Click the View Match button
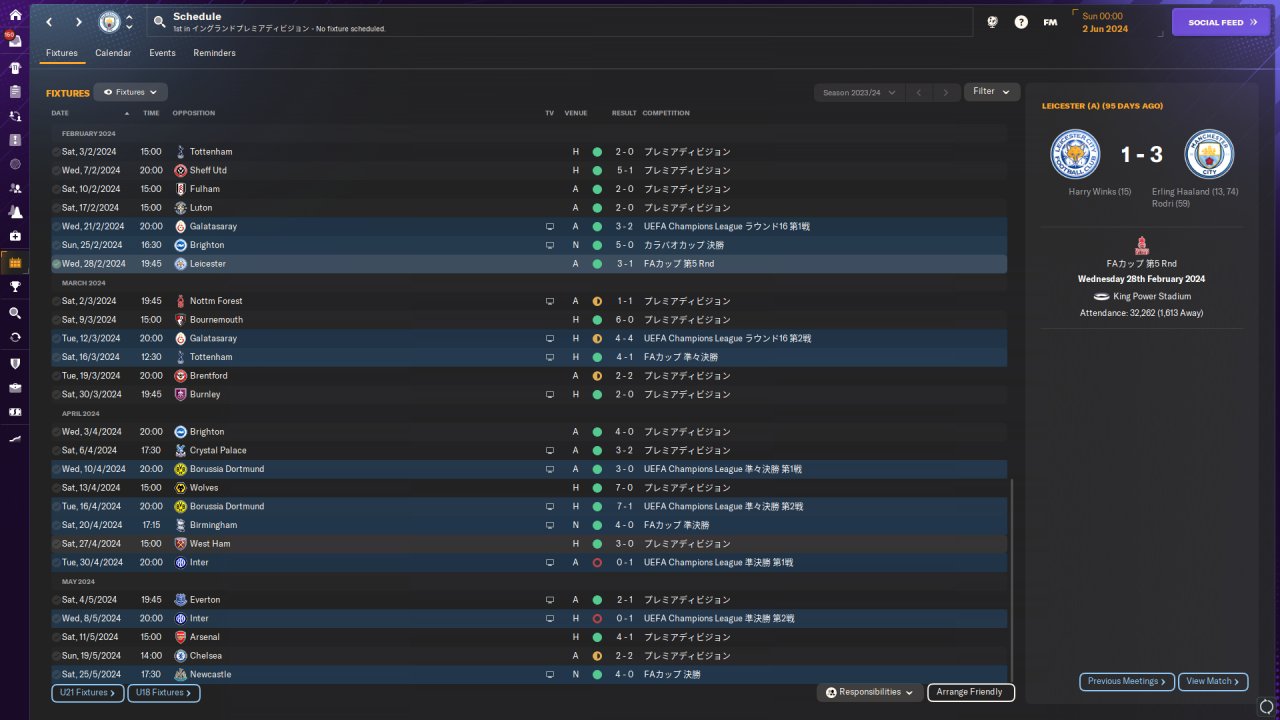Image resolution: width=1280 pixels, height=720 pixels. [1213, 681]
